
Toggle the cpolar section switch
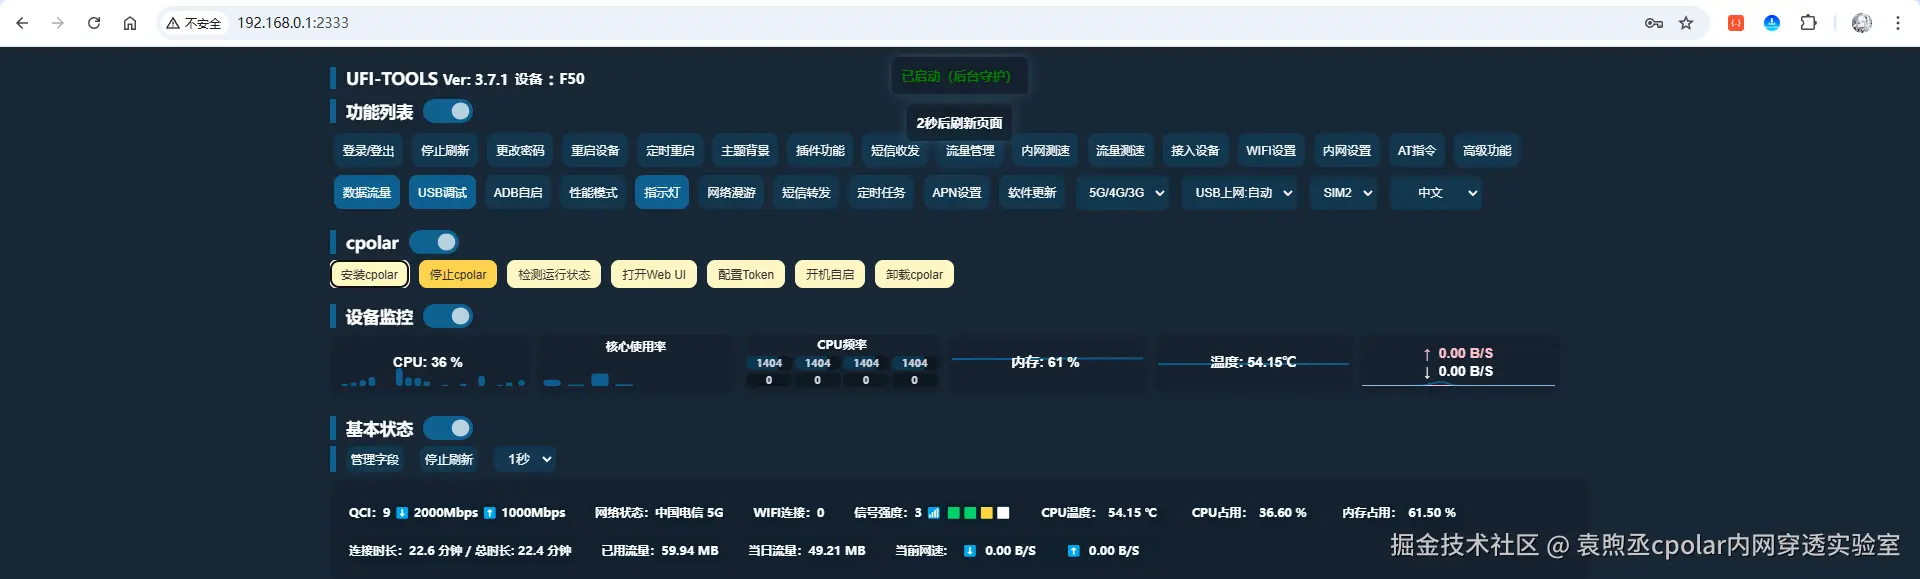pos(433,242)
